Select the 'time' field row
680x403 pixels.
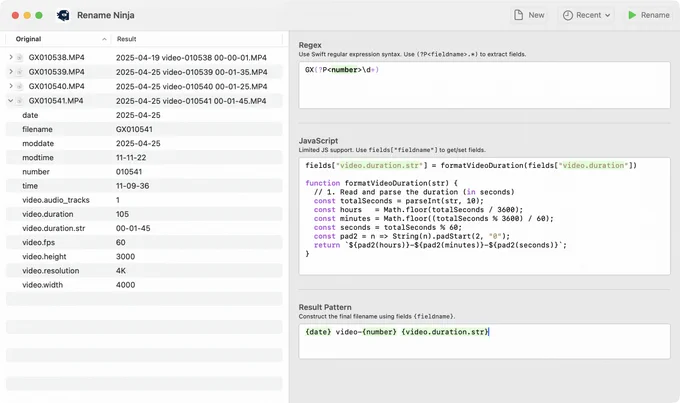coord(144,186)
